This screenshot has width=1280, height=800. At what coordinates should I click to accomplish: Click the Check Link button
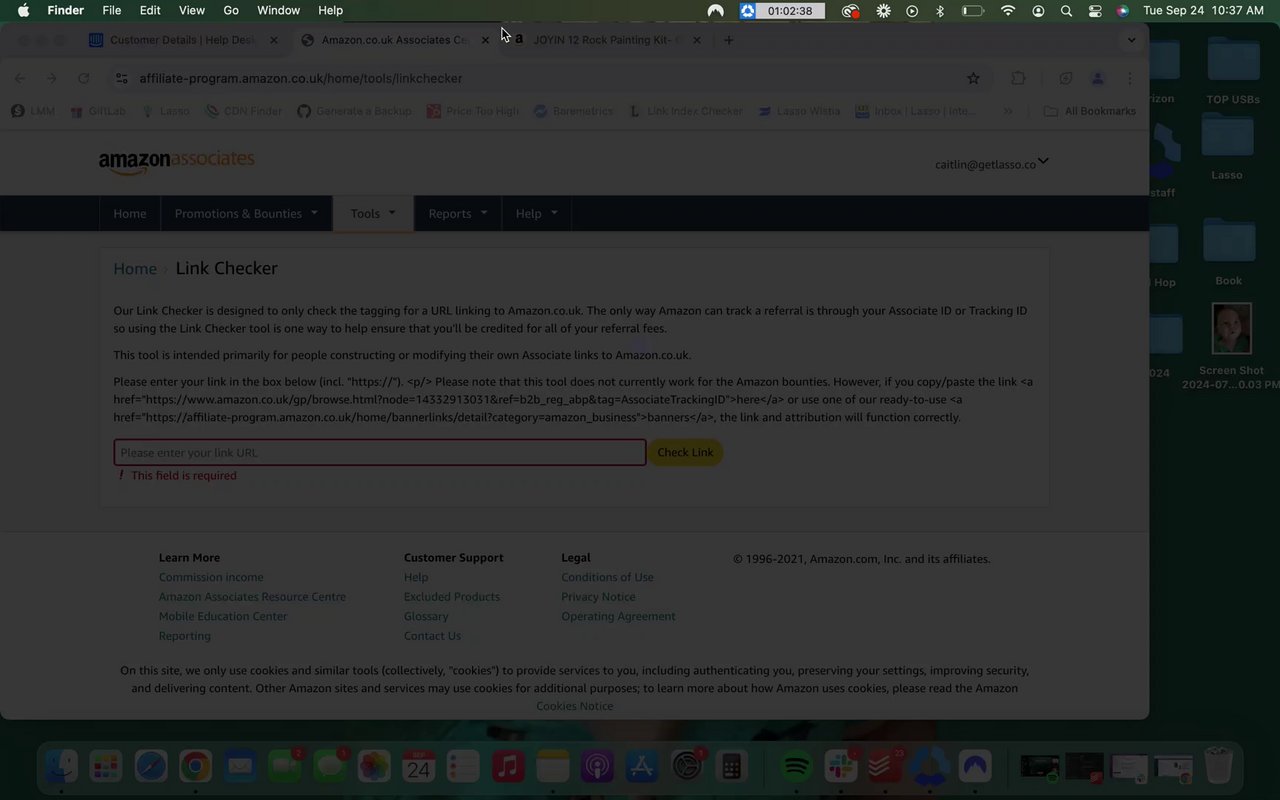point(685,452)
